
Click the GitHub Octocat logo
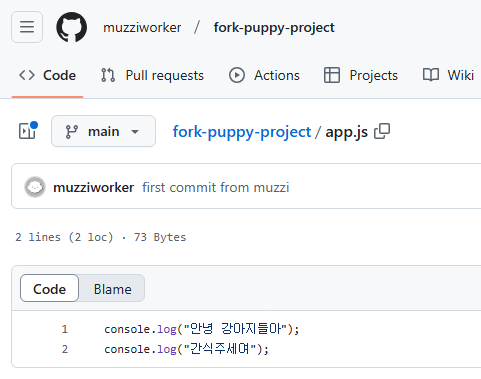[72, 27]
